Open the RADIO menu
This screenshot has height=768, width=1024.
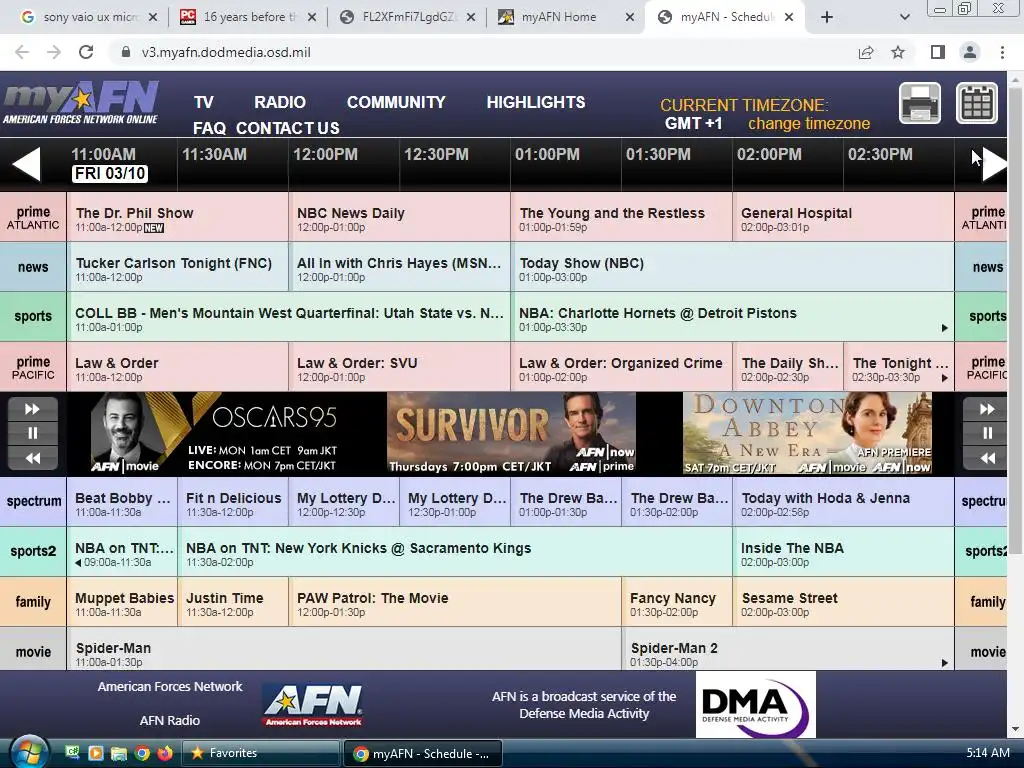click(x=280, y=103)
